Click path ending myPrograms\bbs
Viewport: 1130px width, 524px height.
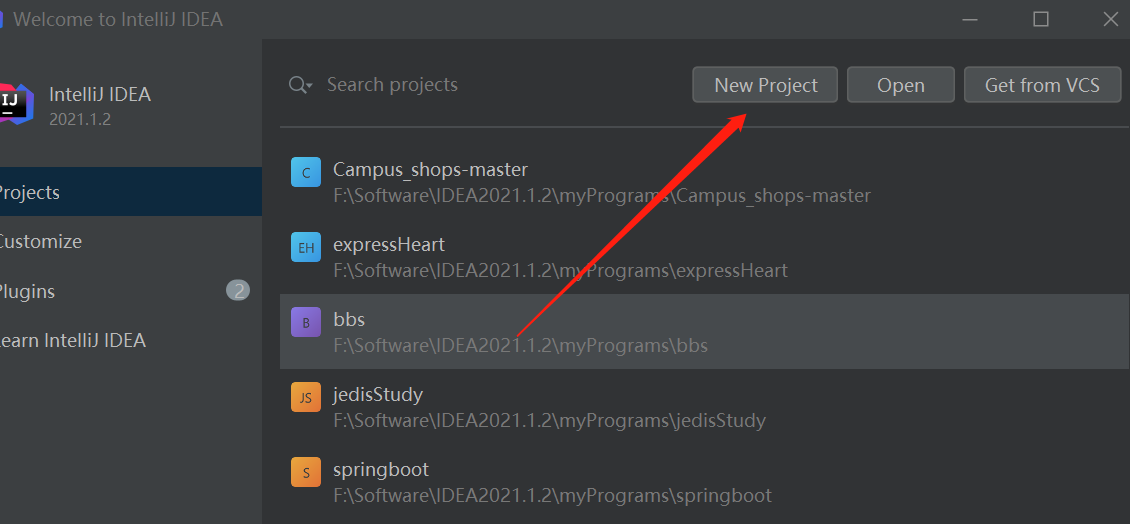point(520,346)
